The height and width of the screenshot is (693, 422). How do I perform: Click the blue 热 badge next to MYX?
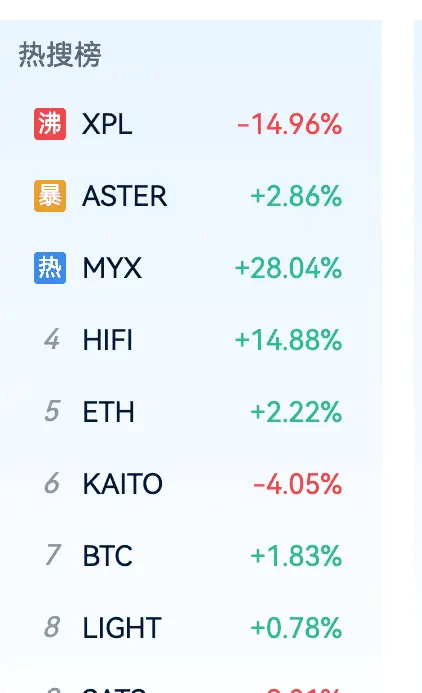(x=50, y=268)
